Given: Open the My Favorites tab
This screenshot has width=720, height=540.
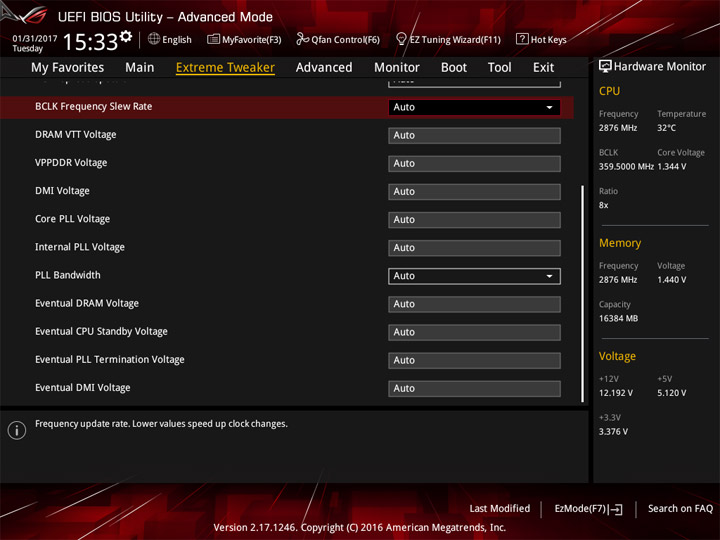Looking at the screenshot, I should (68, 68).
